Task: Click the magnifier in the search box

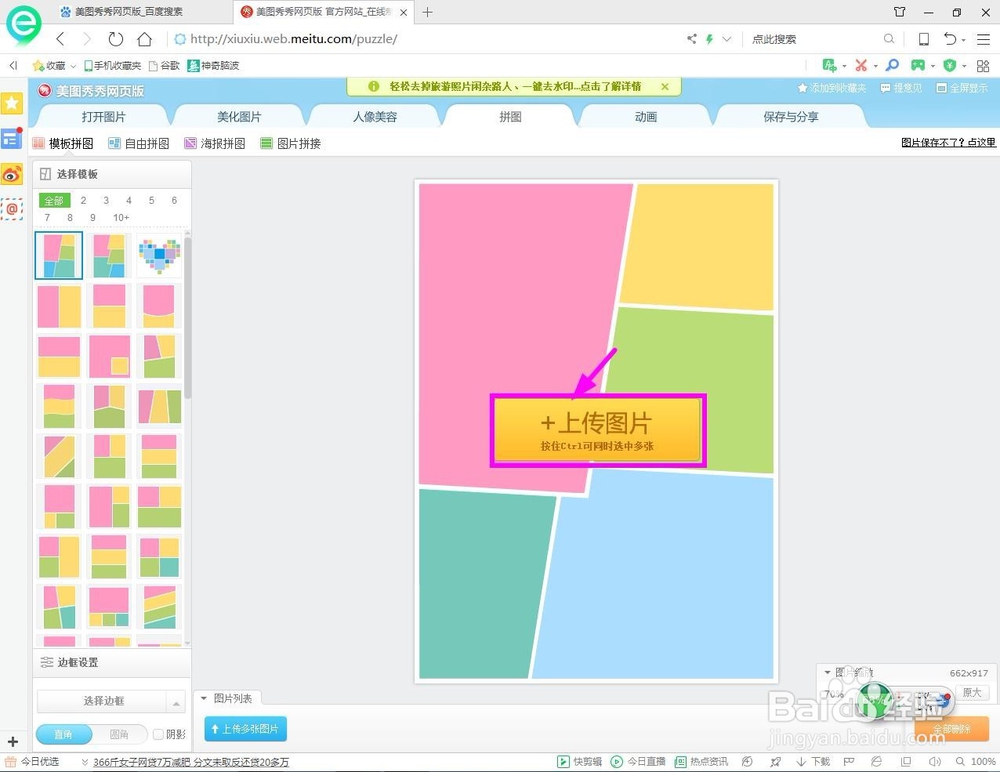Action: click(888, 39)
